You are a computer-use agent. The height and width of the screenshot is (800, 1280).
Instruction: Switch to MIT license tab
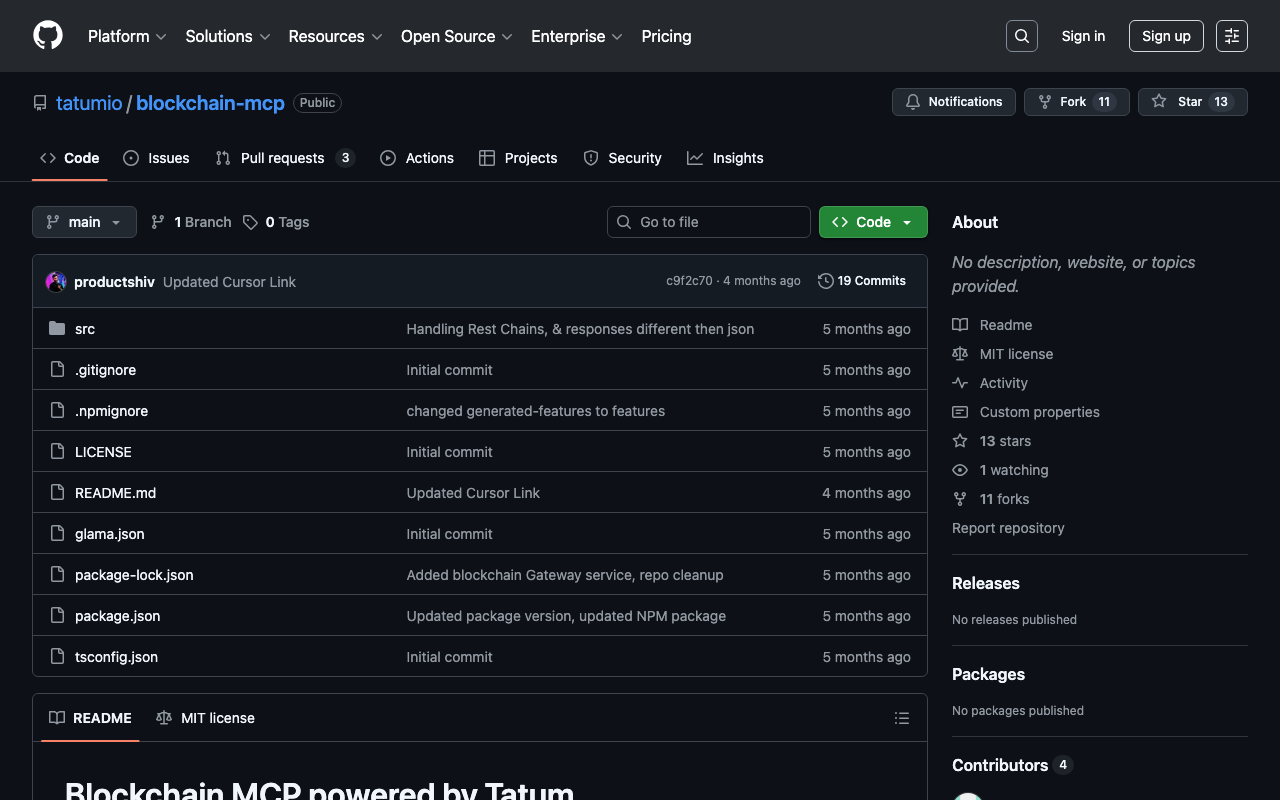click(x=206, y=718)
